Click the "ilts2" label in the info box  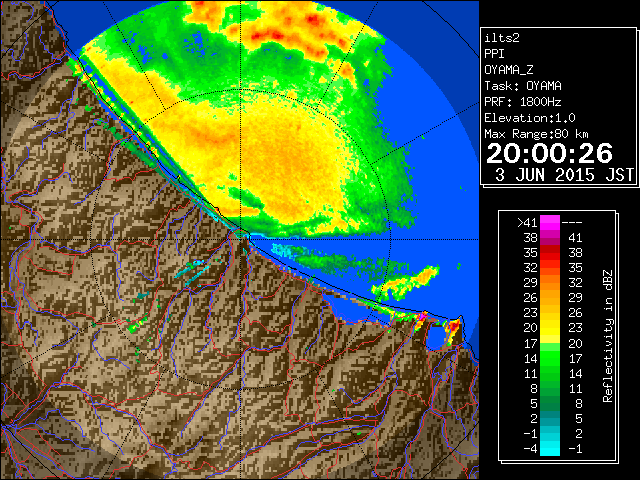click(502, 38)
